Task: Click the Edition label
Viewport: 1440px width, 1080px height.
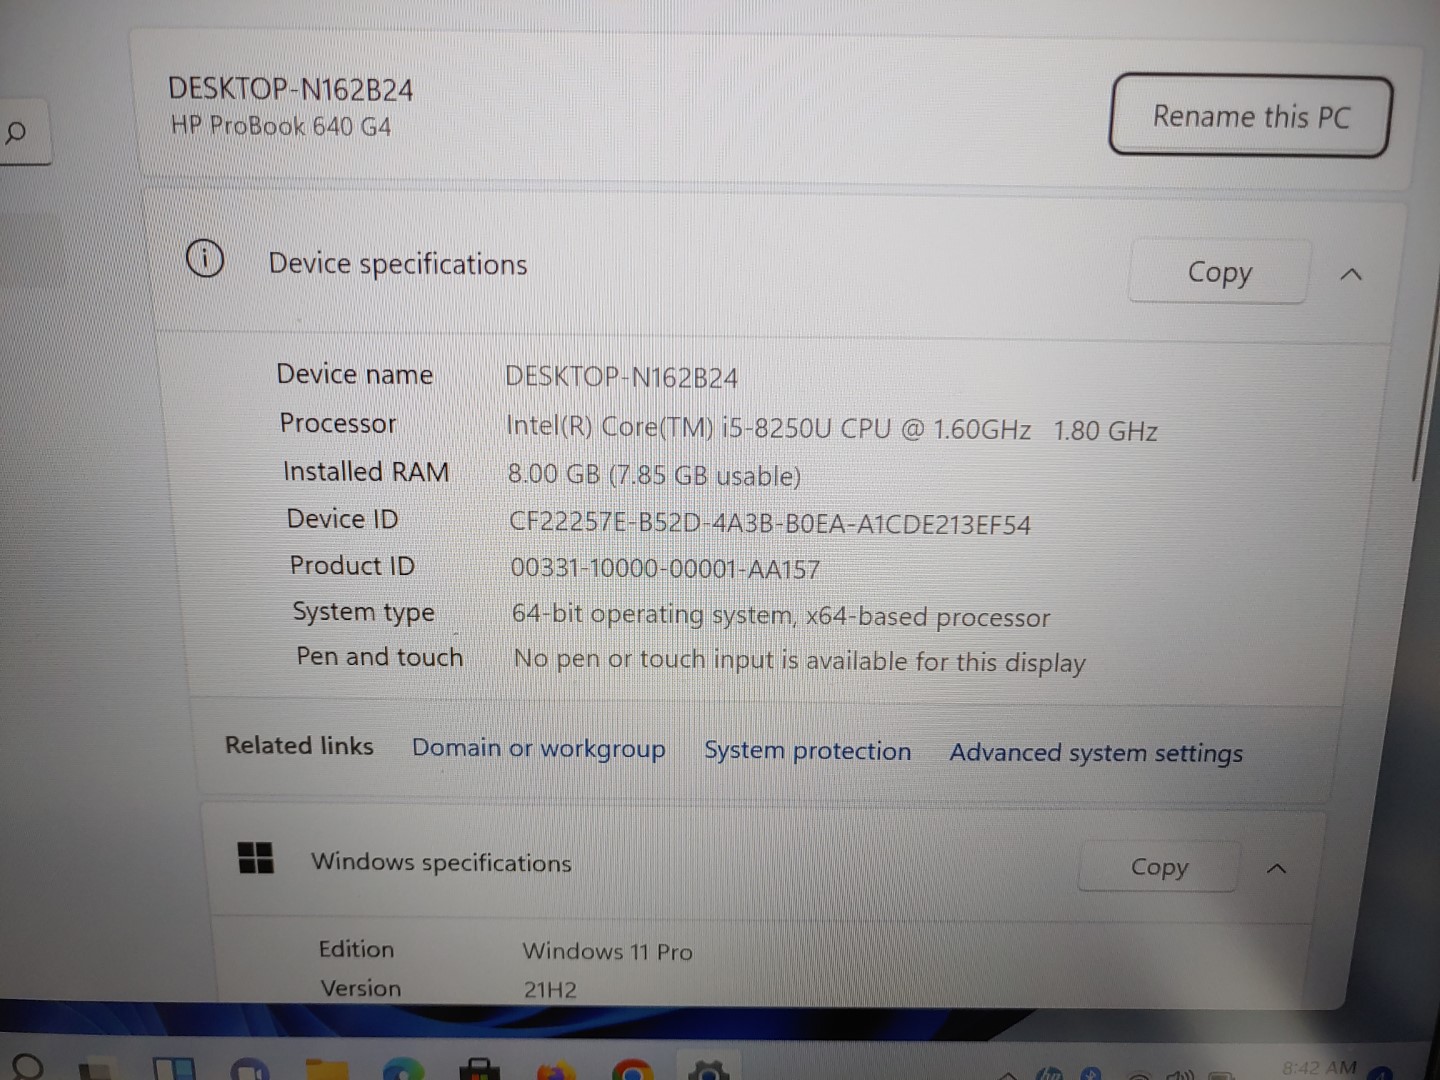Action: tap(356, 949)
